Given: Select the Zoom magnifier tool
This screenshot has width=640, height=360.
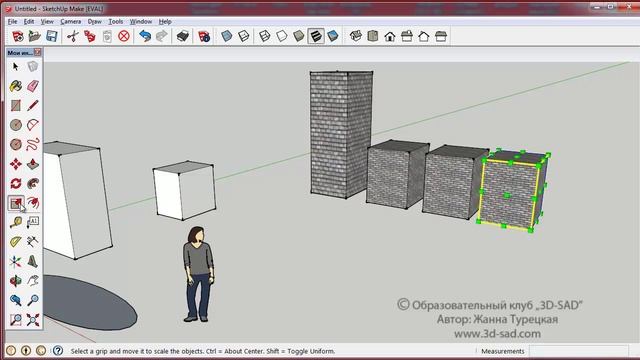Looking at the screenshot, I should tap(33, 300).
